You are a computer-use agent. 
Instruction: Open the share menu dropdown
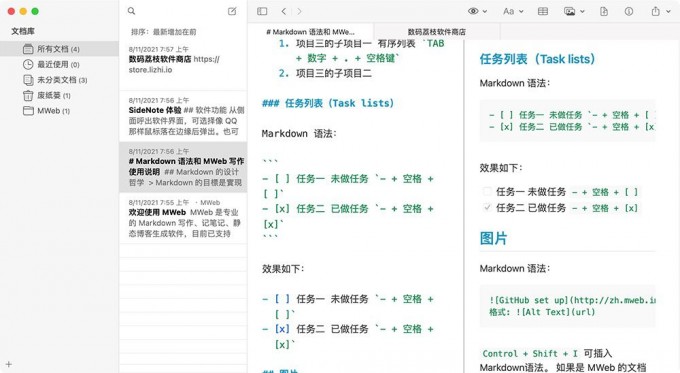point(661,11)
